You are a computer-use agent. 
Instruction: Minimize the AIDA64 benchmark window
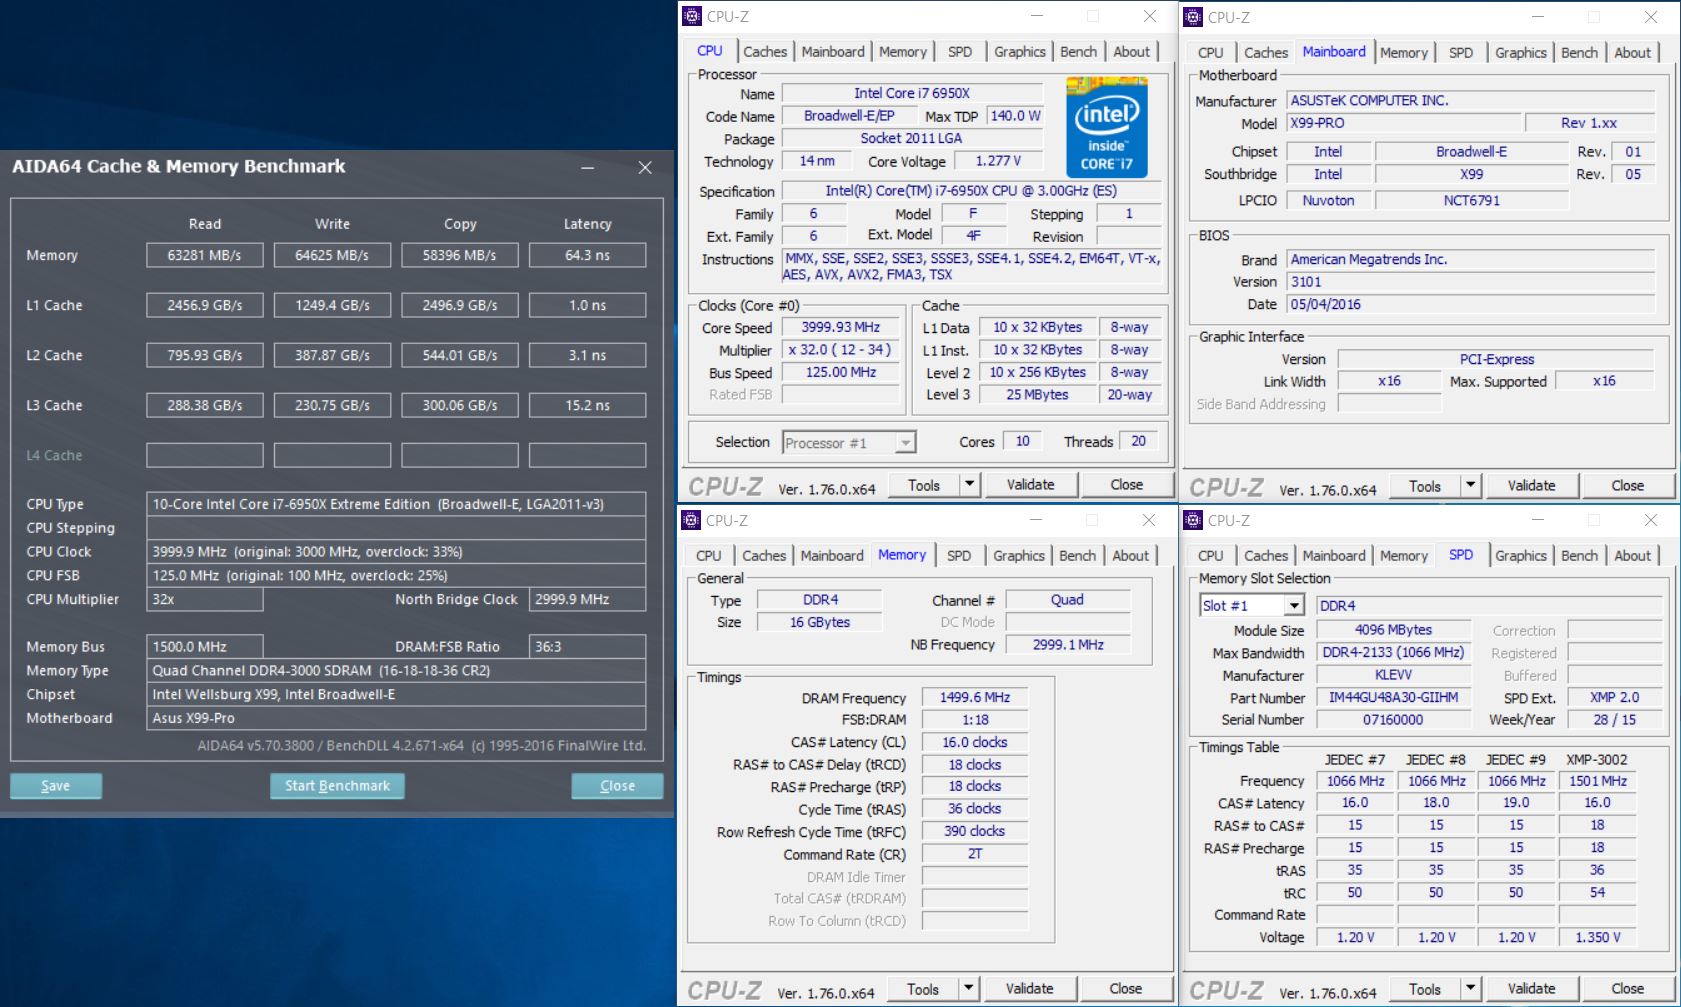[x=588, y=167]
